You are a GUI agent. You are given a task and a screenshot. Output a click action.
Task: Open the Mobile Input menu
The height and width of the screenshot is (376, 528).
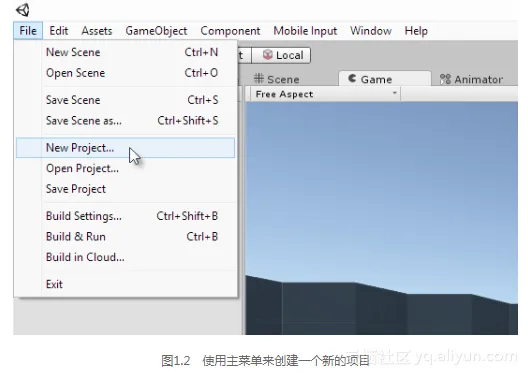[x=305, y=31]
